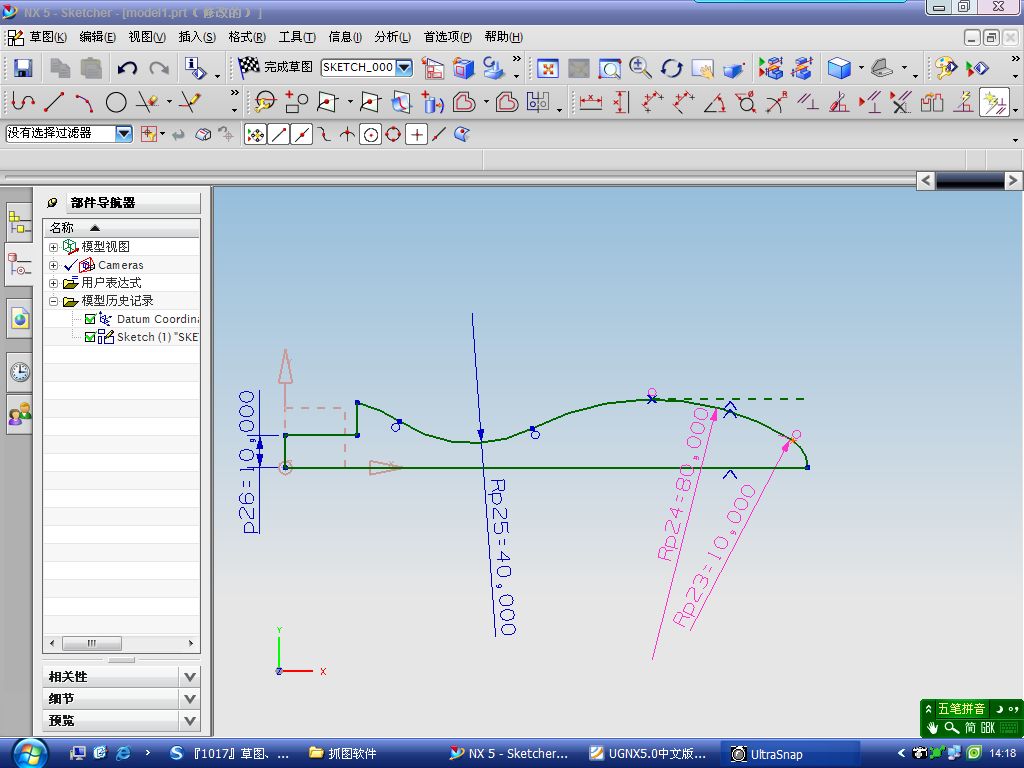1024x768 pixels.
Task: Open the 工具 (Tools) menu
Action: (x=297, y=37)
